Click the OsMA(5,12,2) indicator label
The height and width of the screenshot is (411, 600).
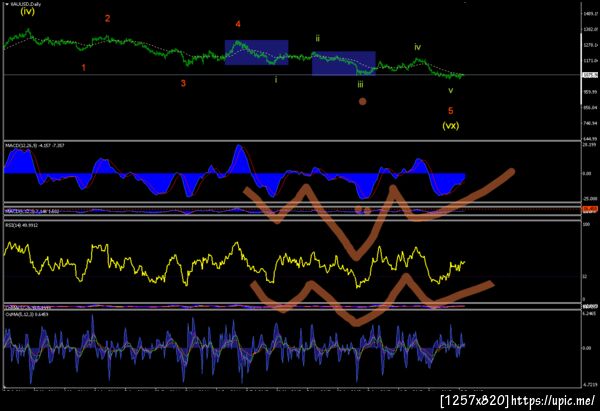[27, 314]
